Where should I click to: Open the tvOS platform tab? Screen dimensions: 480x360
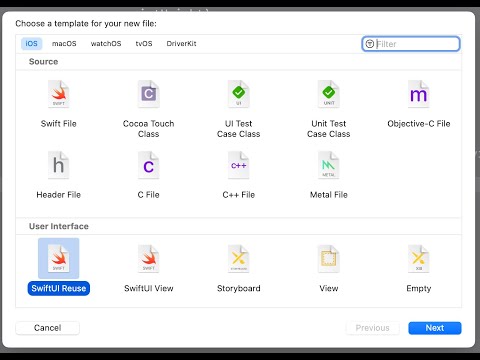pos(144,44)
